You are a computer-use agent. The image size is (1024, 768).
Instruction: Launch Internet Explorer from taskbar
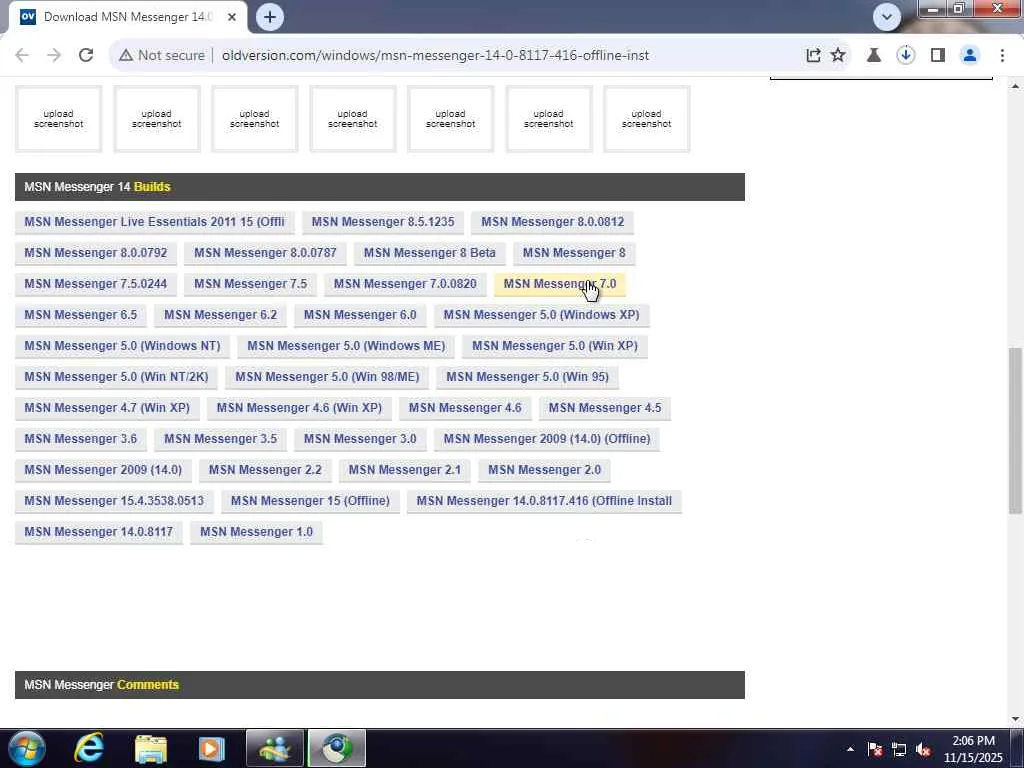click(x=88, y=748)
